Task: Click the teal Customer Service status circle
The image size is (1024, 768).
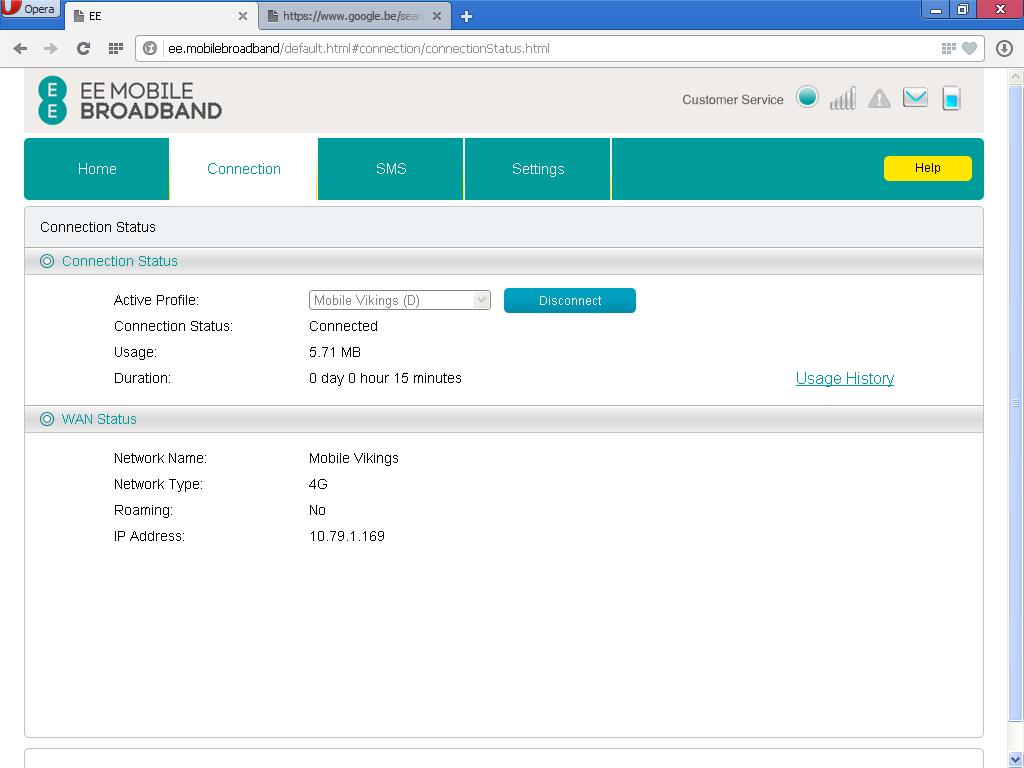Action: pos(807,97)
